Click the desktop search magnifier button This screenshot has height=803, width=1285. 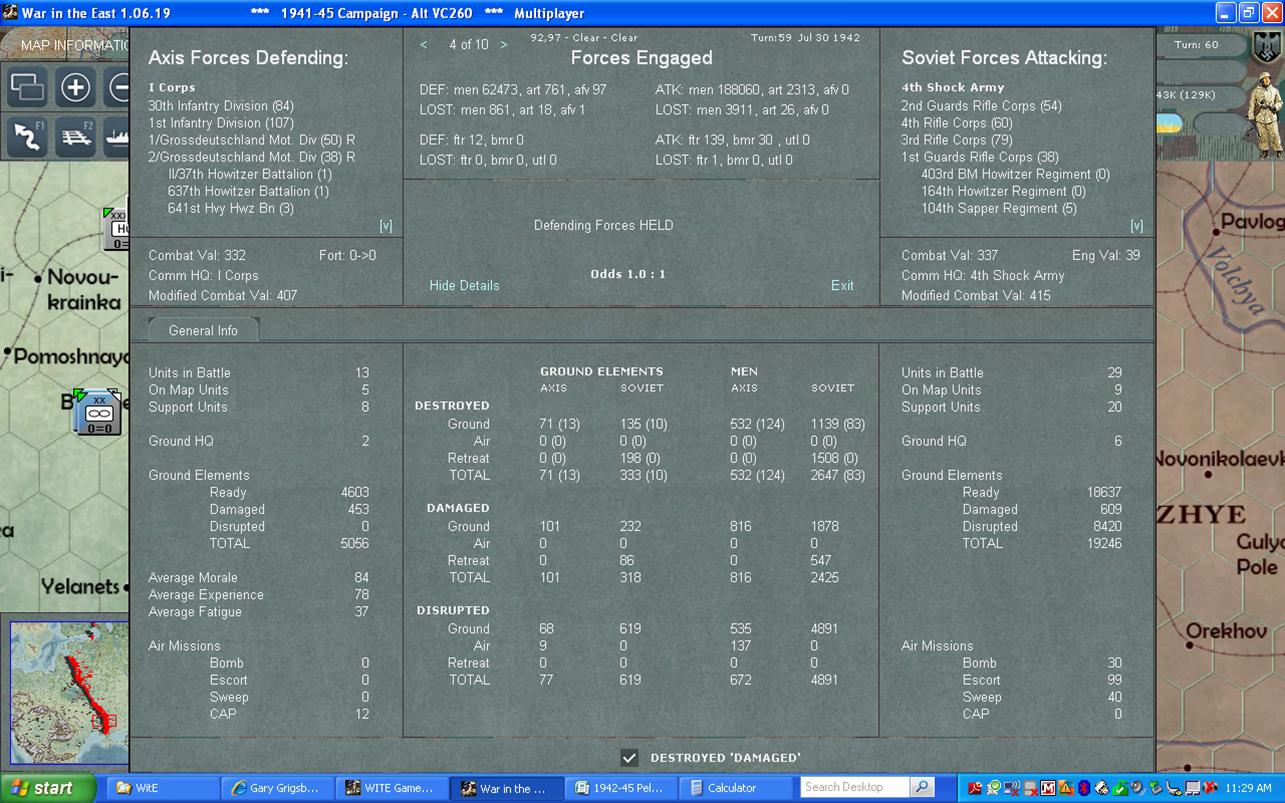(x=922, y=787)
